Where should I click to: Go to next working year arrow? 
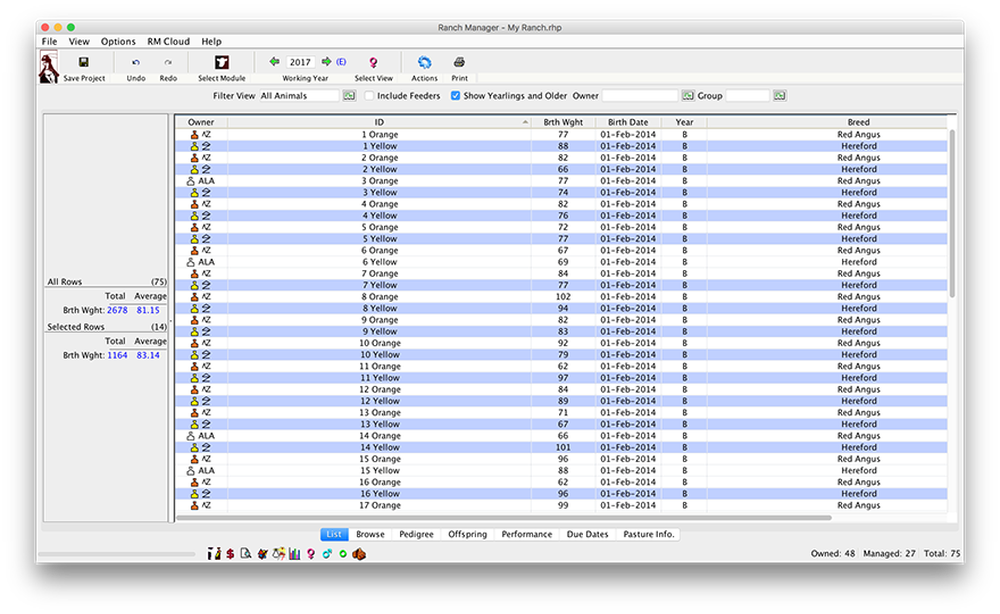(x=326, y=61)
